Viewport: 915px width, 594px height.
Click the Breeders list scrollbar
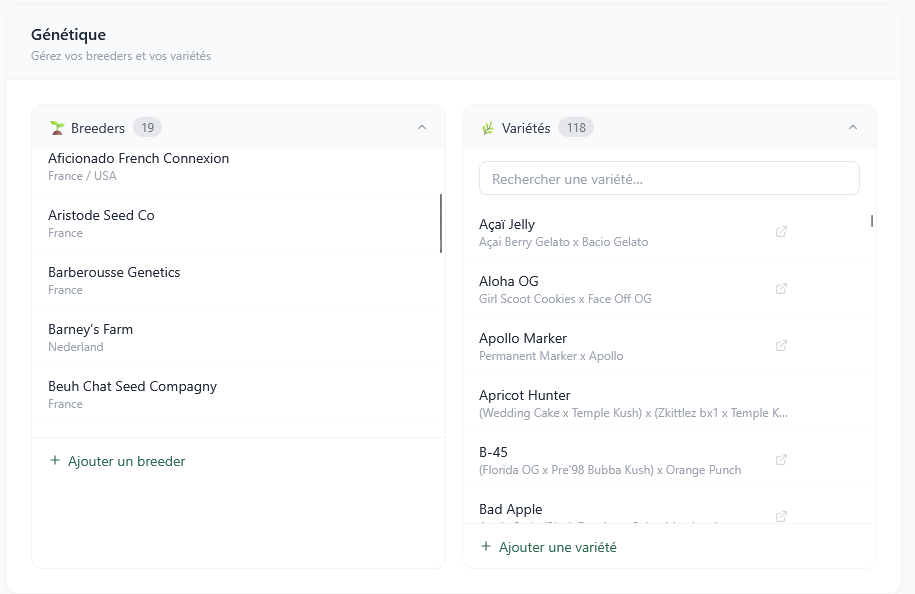tap(441, 223)
